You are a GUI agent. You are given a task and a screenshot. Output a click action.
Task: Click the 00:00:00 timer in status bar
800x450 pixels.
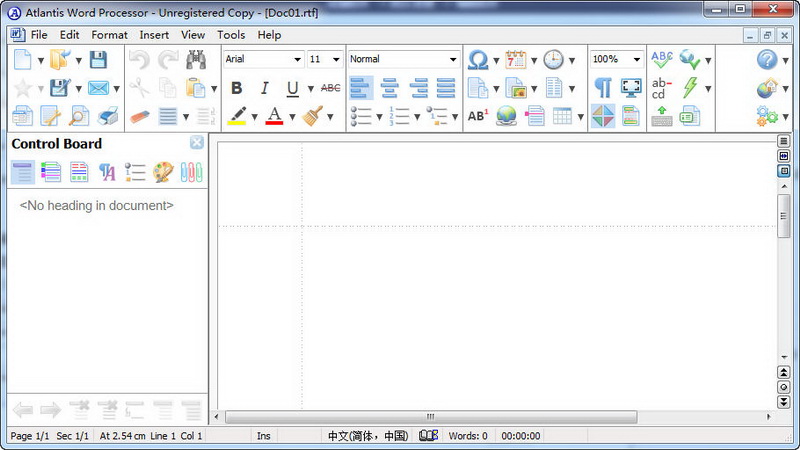tap(520, 436)
